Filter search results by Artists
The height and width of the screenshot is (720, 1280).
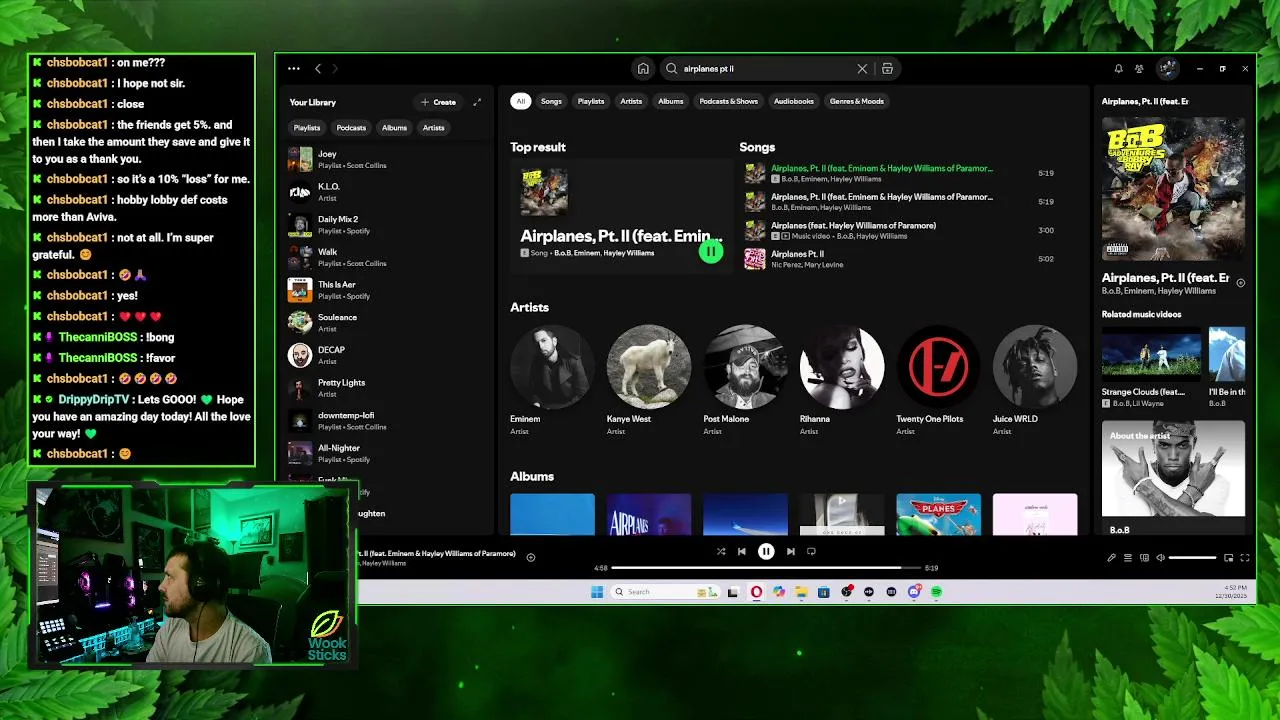[x=631, y=101]
